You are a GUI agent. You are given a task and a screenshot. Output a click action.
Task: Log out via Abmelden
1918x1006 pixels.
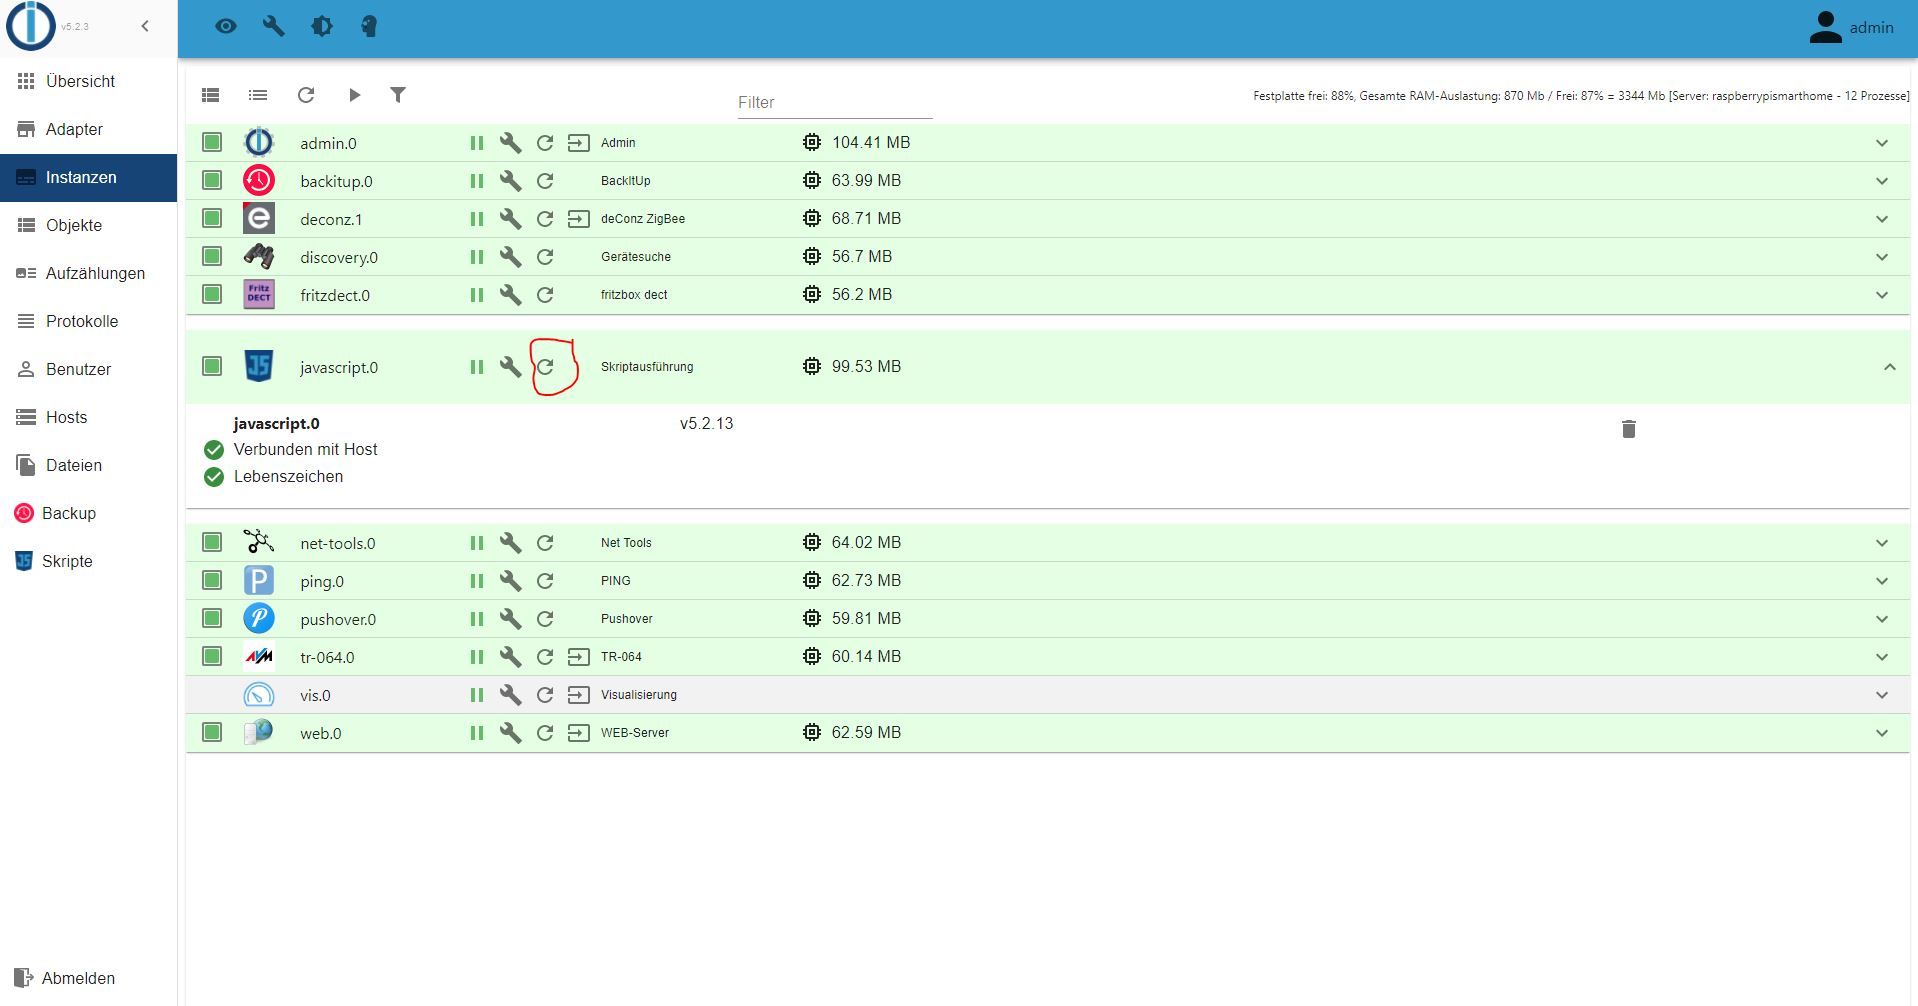coord(88,978)
